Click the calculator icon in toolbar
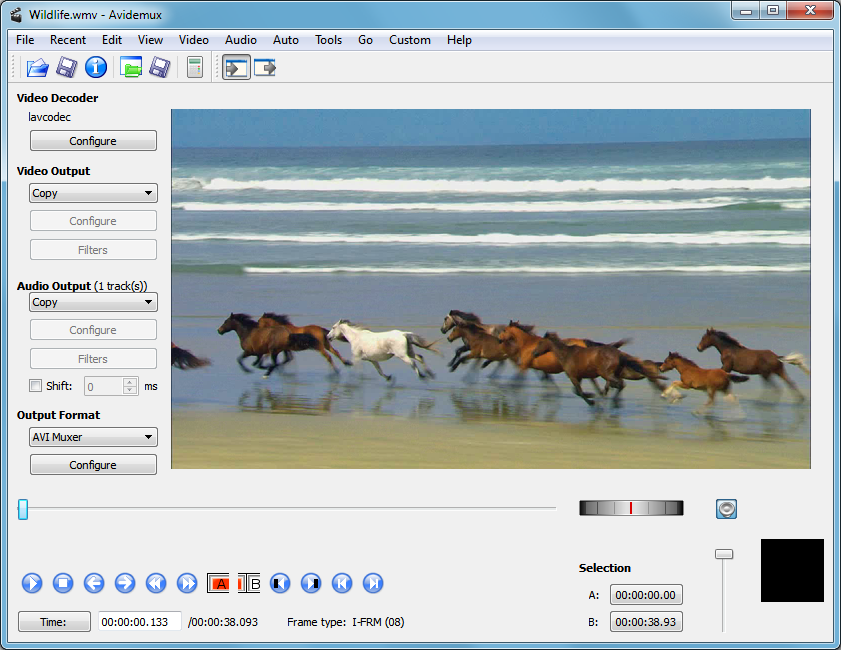This screenshot has height=650, width=841. click(x=195, y=68)
